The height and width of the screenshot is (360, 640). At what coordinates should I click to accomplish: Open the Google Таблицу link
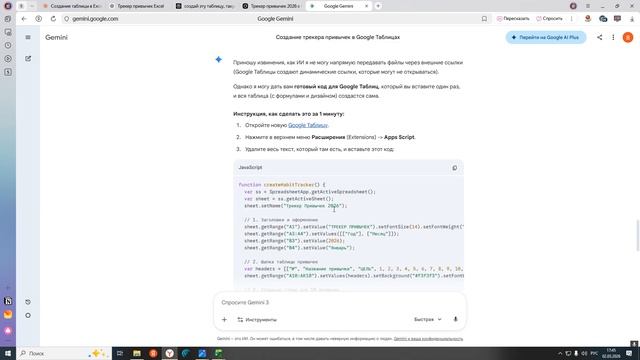pyautogui.click(x=308, y=125)
